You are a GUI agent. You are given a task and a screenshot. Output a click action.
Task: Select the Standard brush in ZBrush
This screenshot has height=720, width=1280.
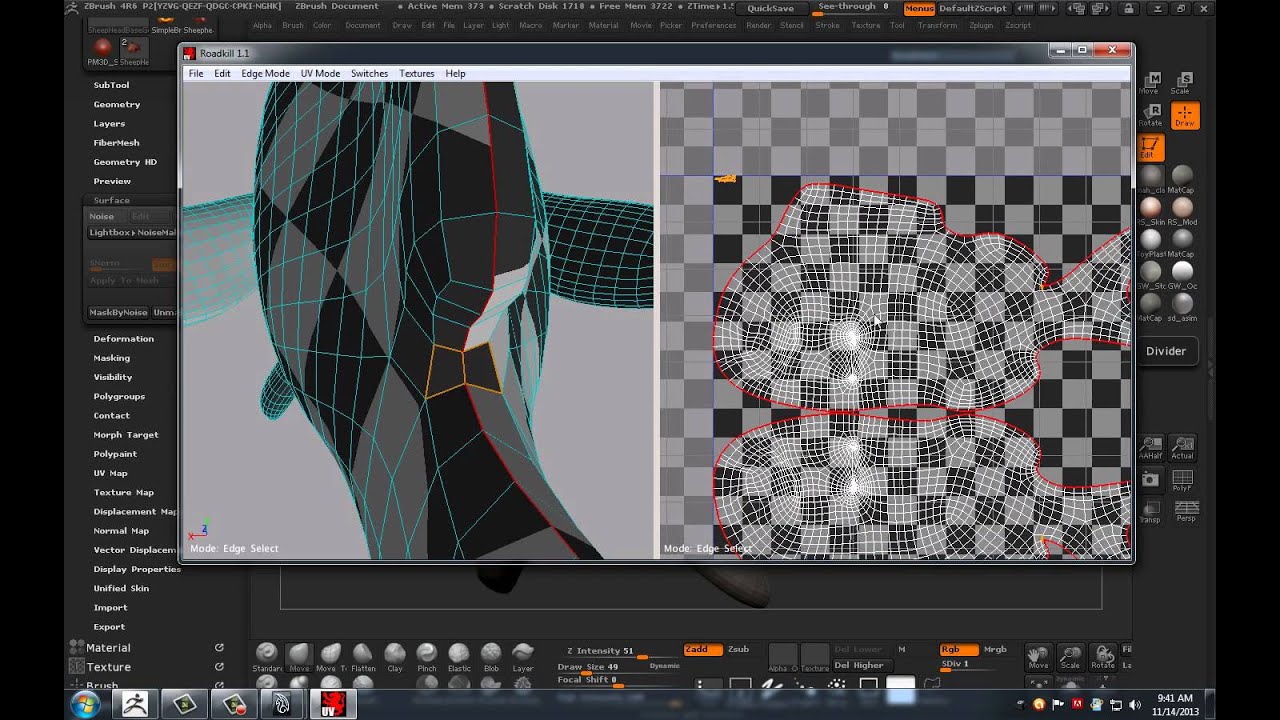click(267, 657)
